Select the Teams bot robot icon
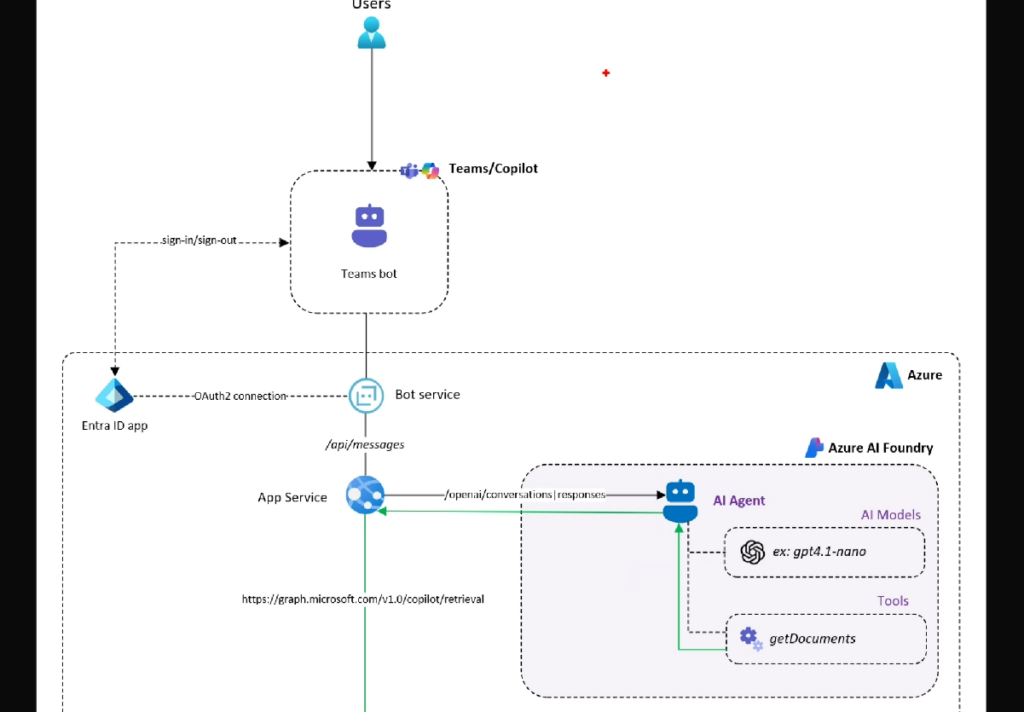Screen dimensions: 1024x712 369,226
